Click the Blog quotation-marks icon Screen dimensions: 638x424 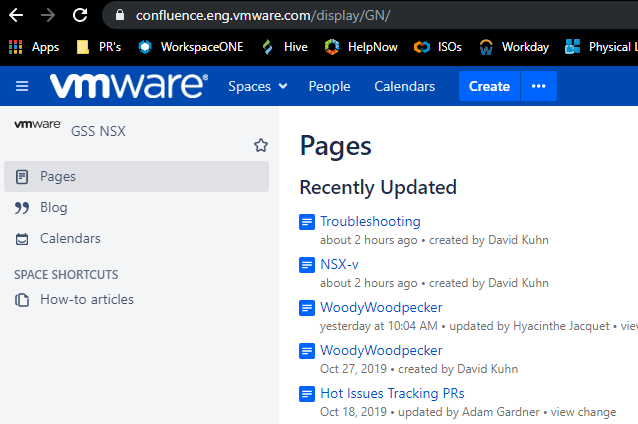(x=22, y=208)
